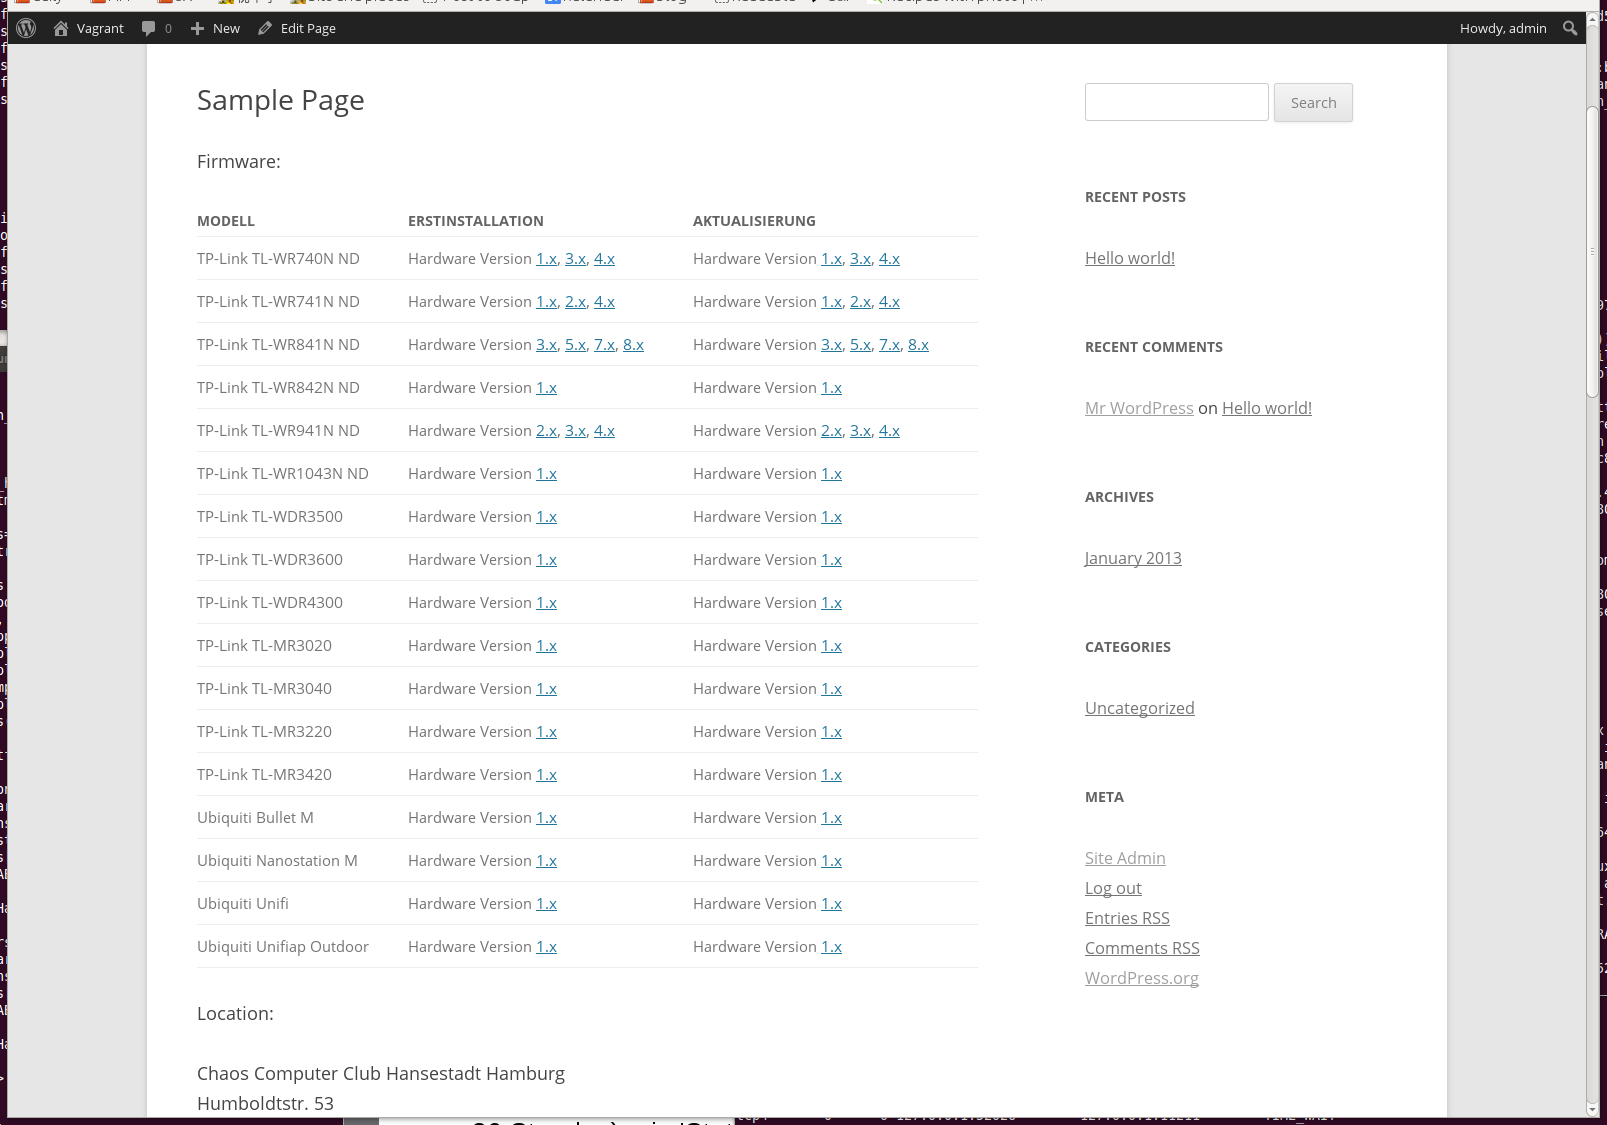Click the Ubiquiti Unifiap Outdoor model cell
Viewport: 1607px width, 1125px height.
pyautogui.click(x=283, y=947)
